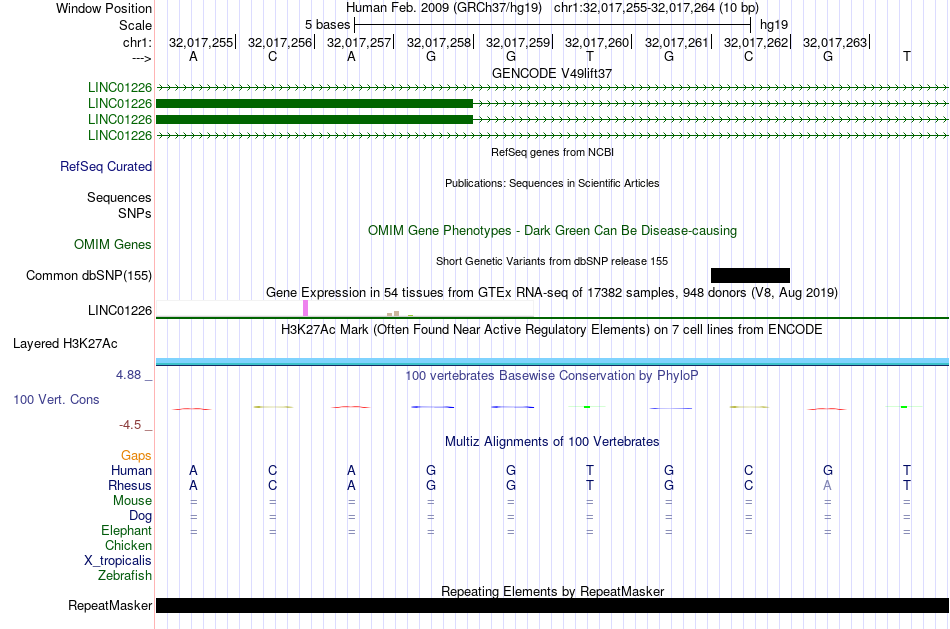Open the Layered H3K27Ac track label
This screenshot has width=950, height=629.
(65, 344)
